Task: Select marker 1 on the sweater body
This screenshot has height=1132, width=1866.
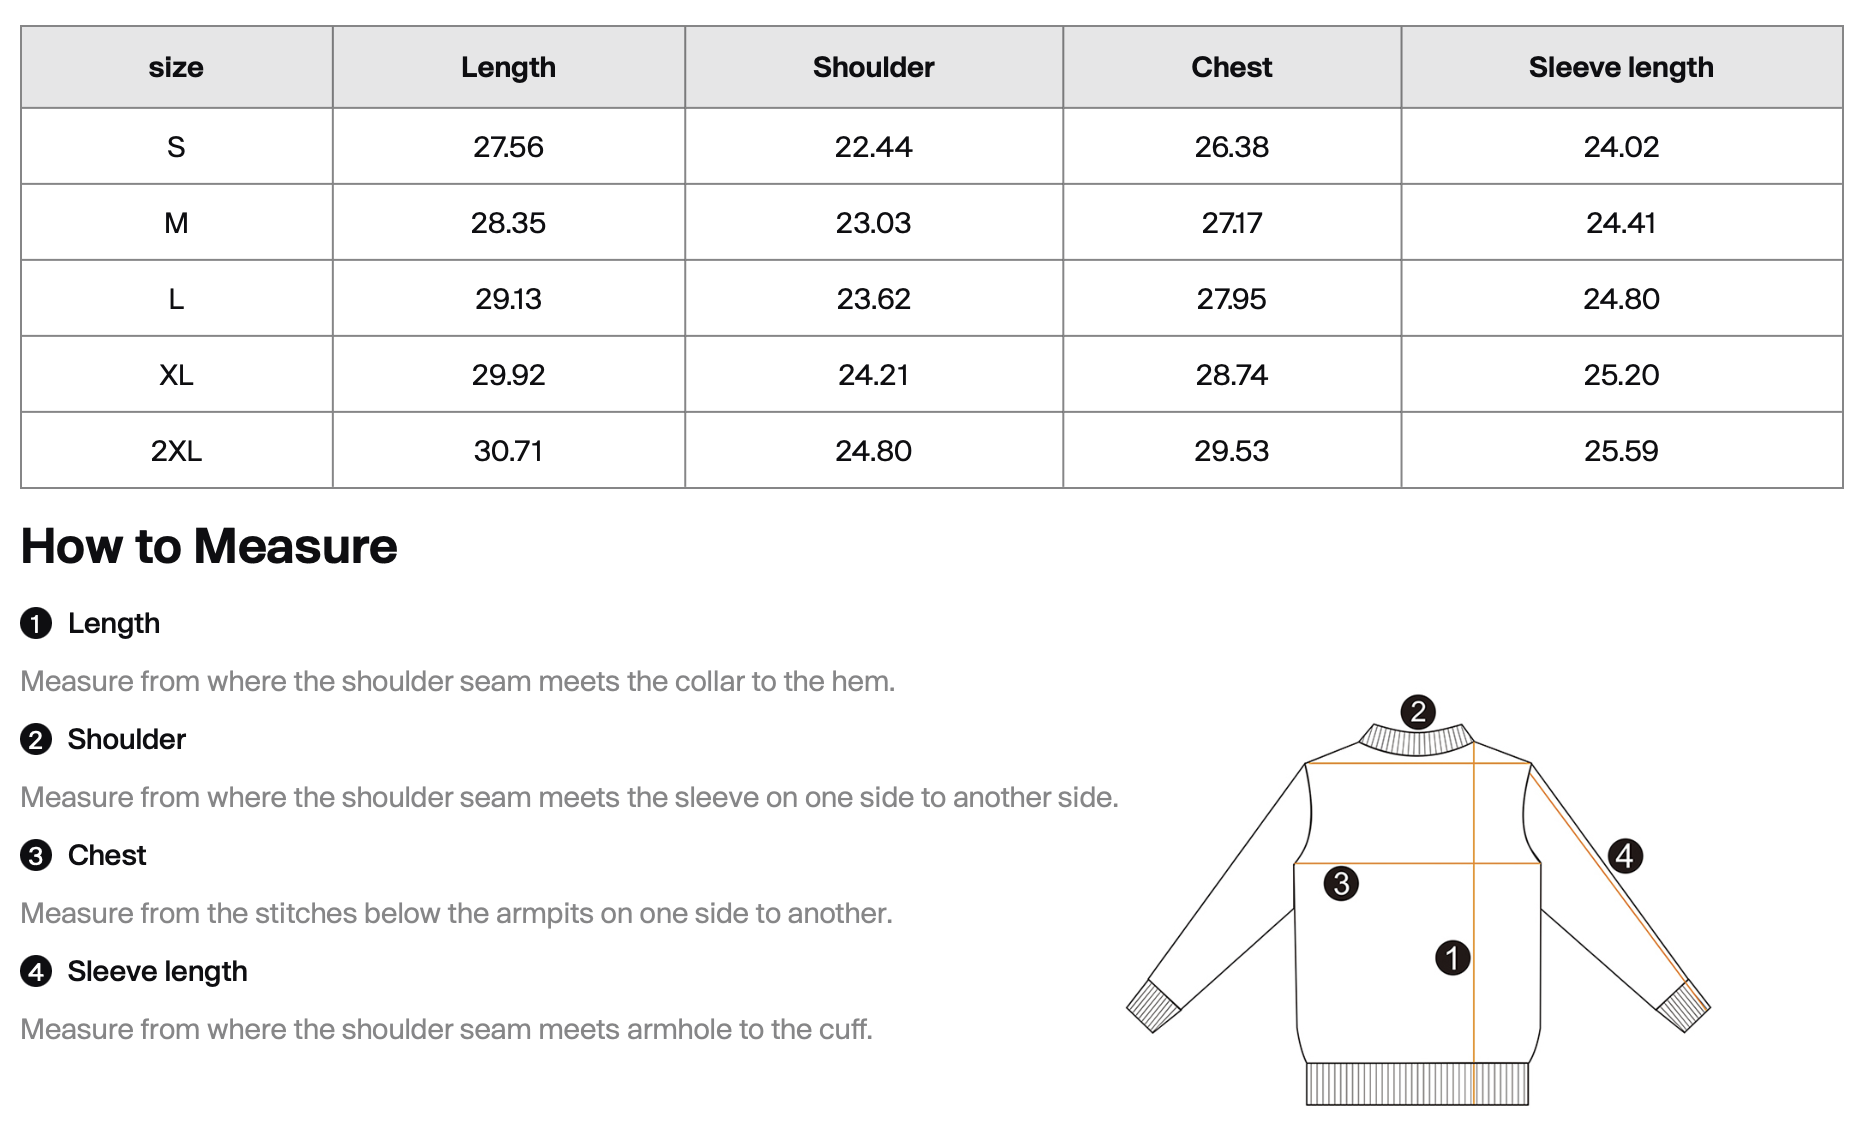Action: [1452, 957]
